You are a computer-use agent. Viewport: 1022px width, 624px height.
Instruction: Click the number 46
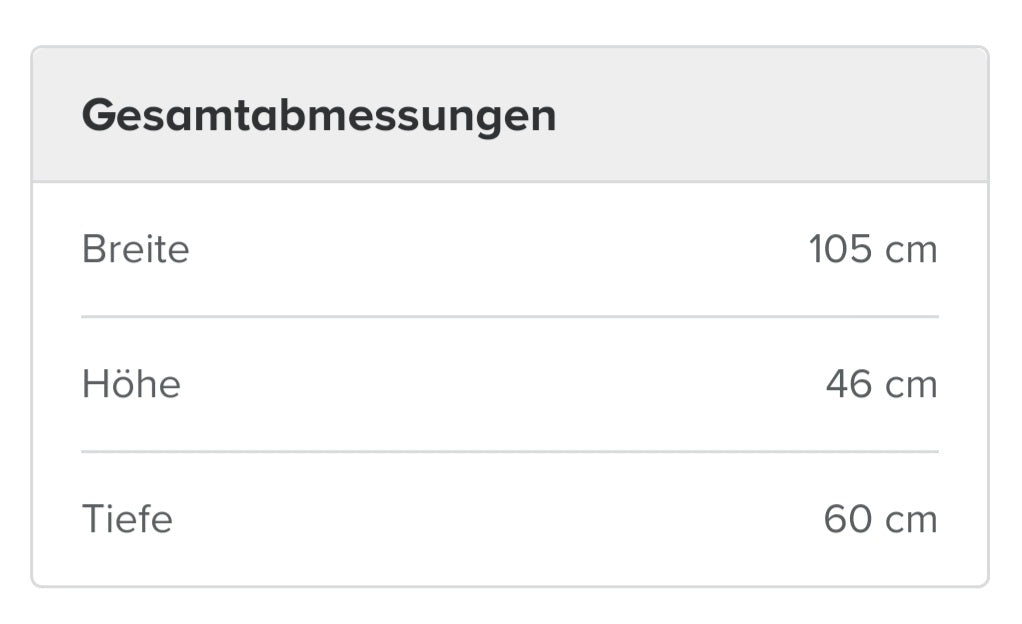[849, 384]
